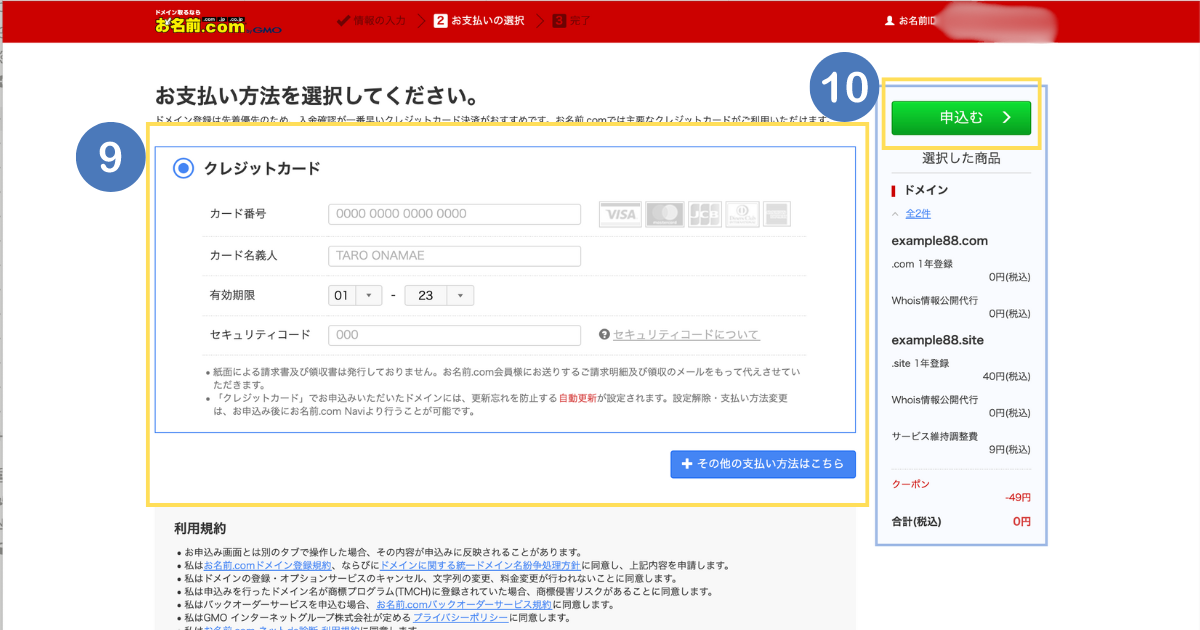Click the Diners Club card icon
The width and height of the screenshot is (1200, 630).
pos(742,214)
